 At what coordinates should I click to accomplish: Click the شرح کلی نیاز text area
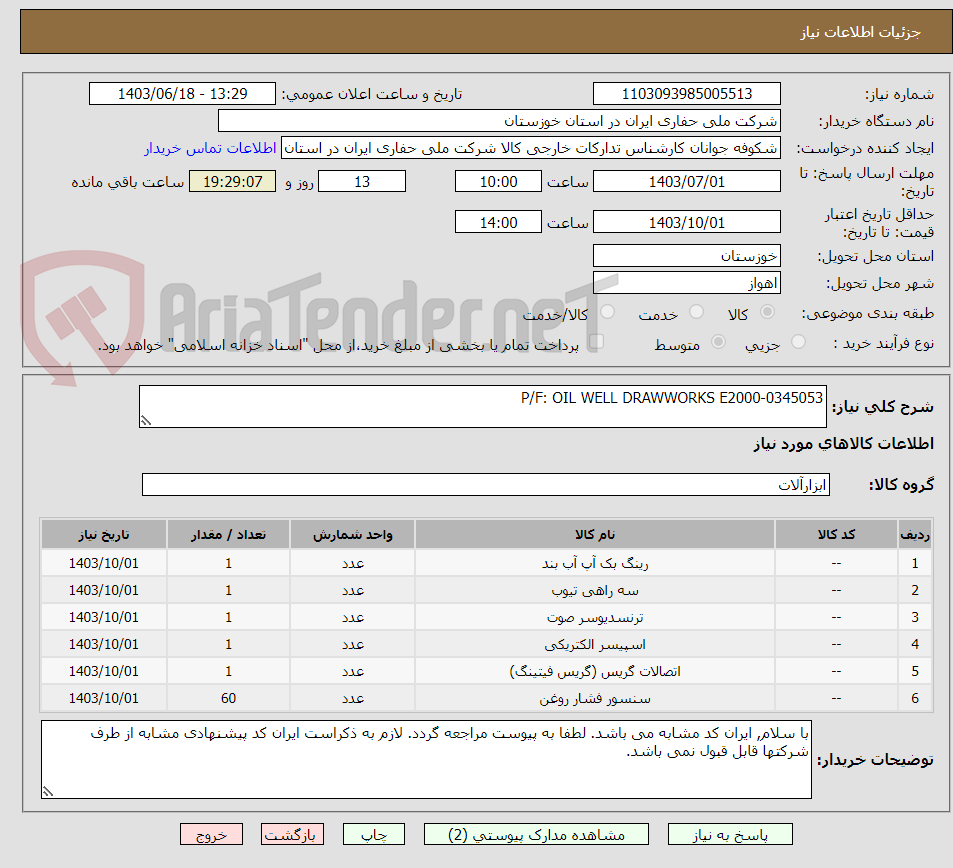click(x=483, y=406)
